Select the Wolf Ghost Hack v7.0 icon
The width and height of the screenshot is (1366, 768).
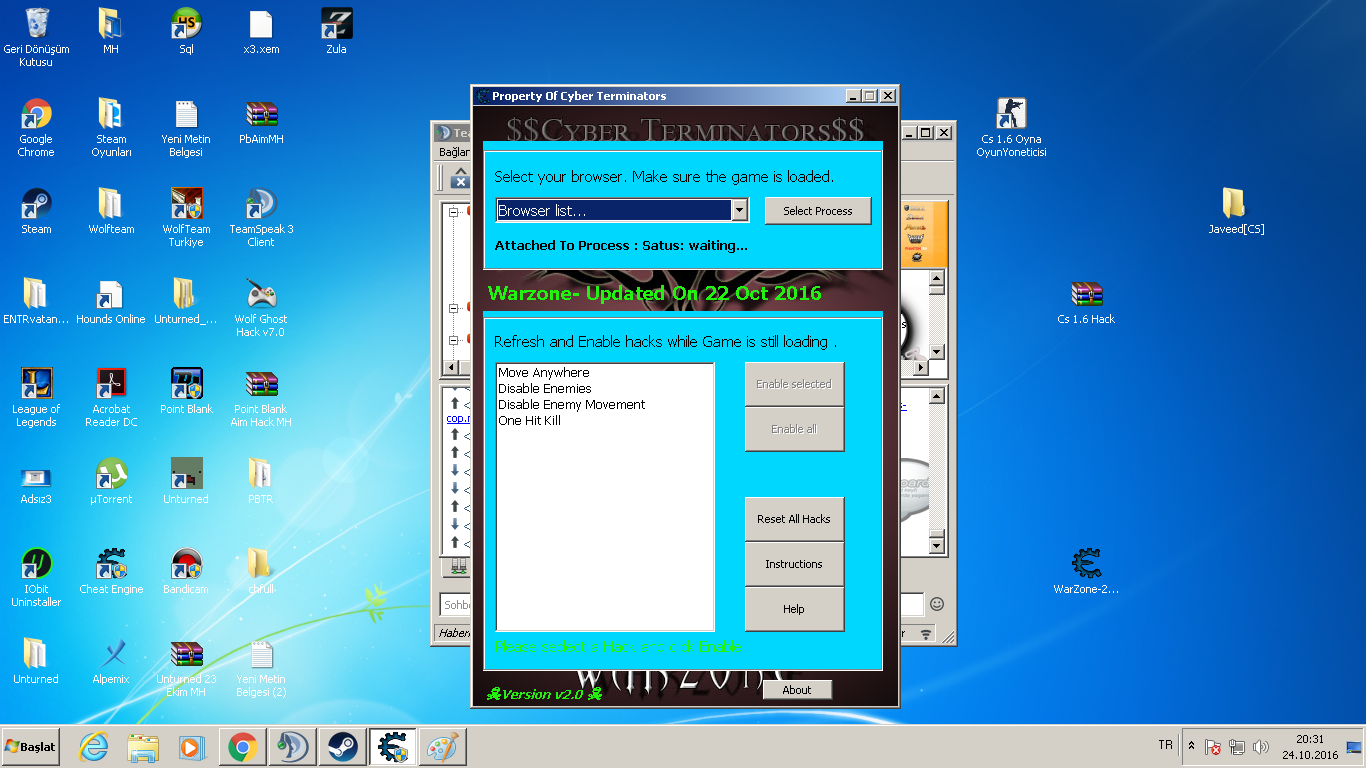(x=261, y=308)
